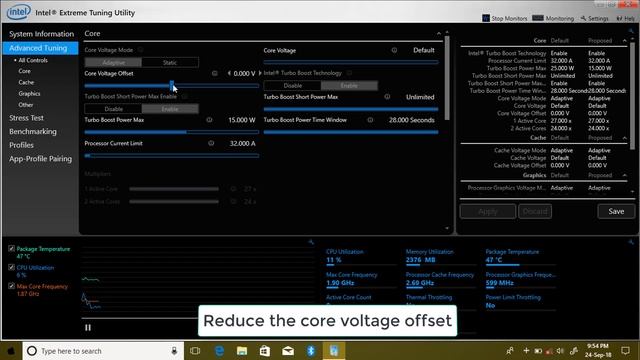Open File Explorer from taskbar
The width and height of the screenshot is (640, 360).
tap(242, 351)
